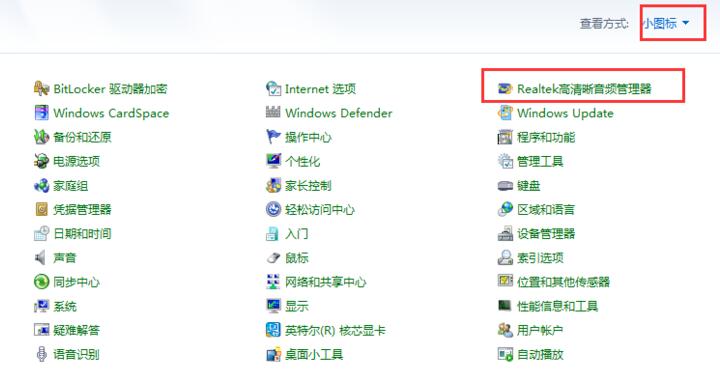Open 显示 link text
720x382 pixels.
tap(297, 306)
